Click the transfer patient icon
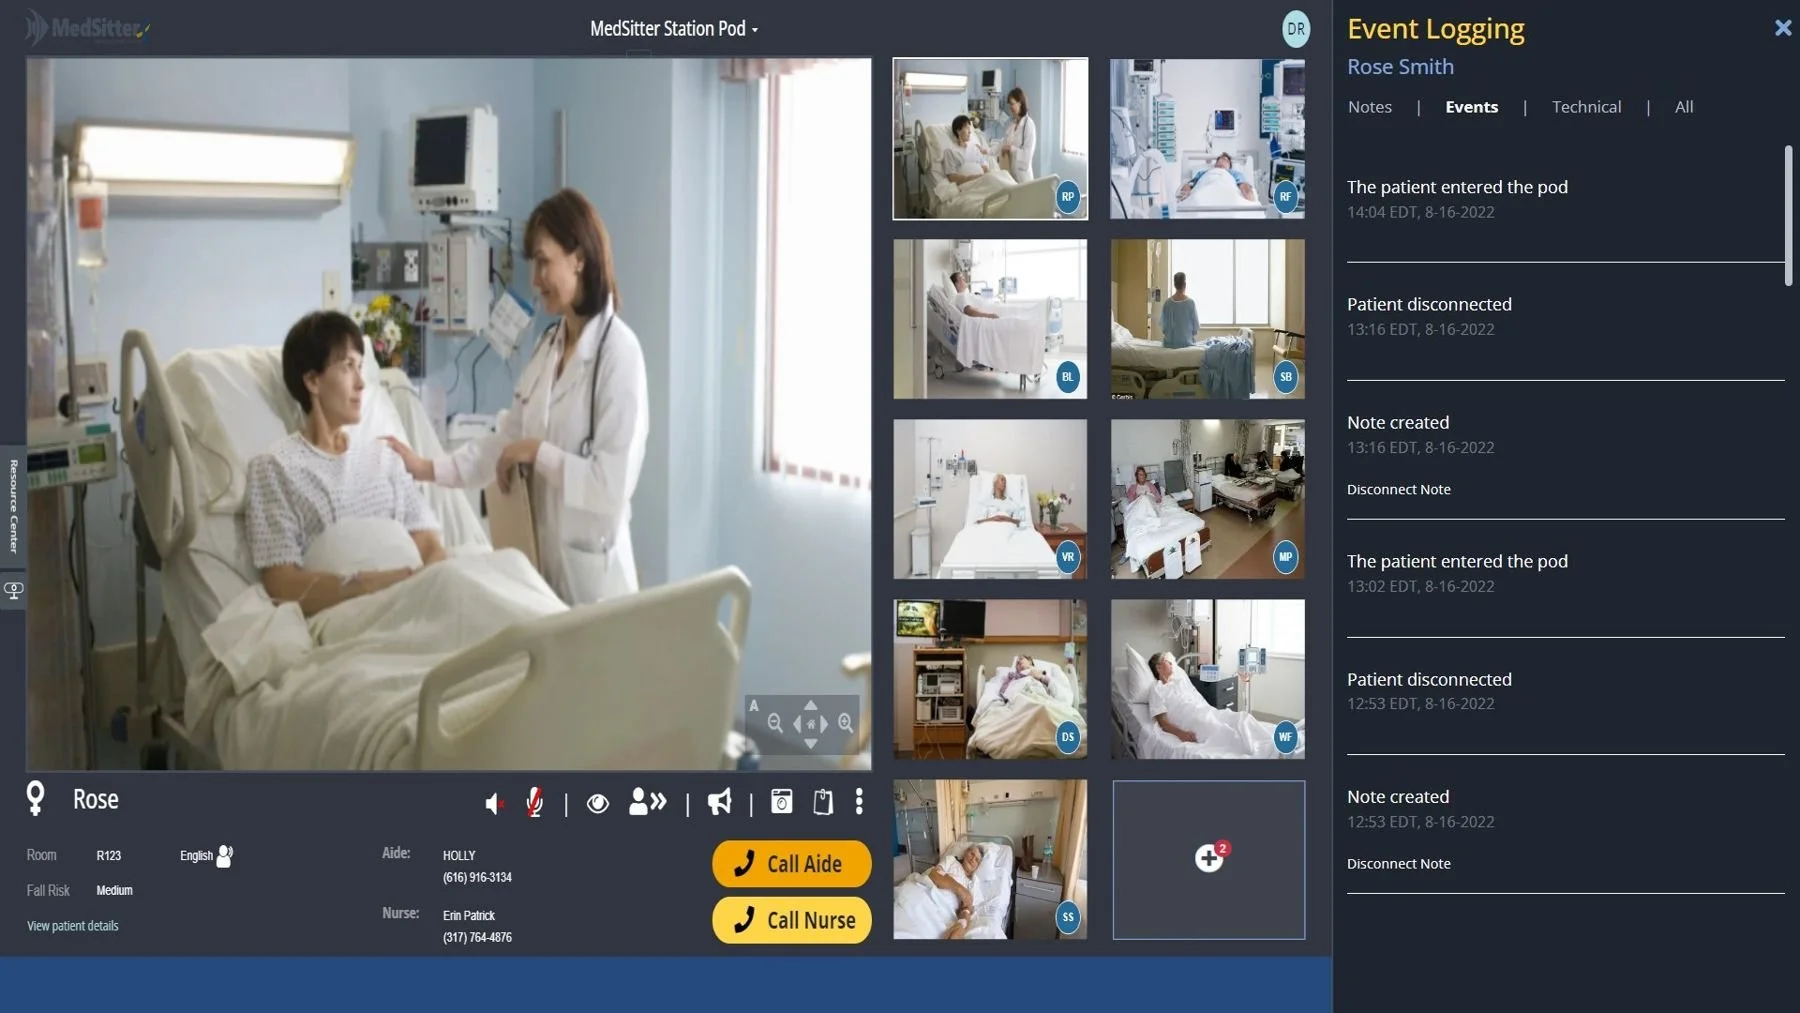This screenshot has height=1013, width=1800. click(x=647, y=801)
